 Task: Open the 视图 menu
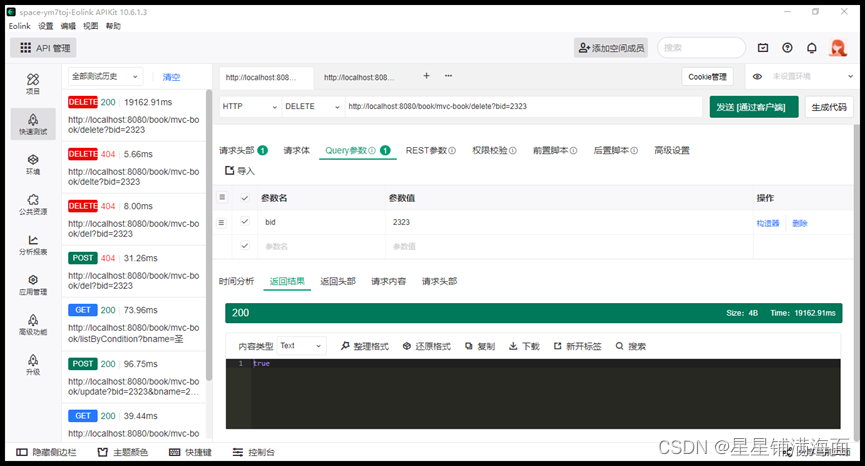90,26
